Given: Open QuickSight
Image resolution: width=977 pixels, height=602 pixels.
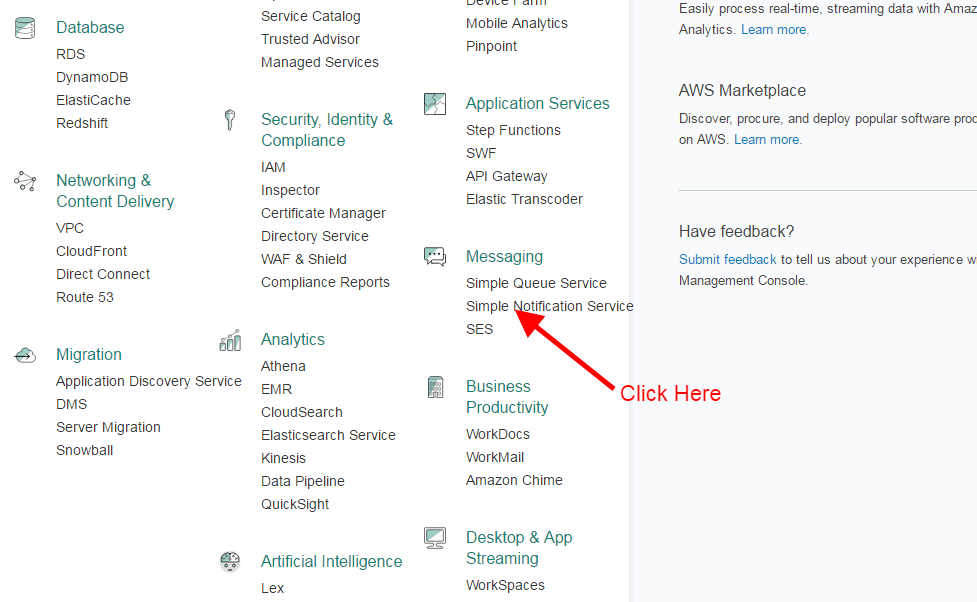Looking at the screenshot, I should point(295,505).
